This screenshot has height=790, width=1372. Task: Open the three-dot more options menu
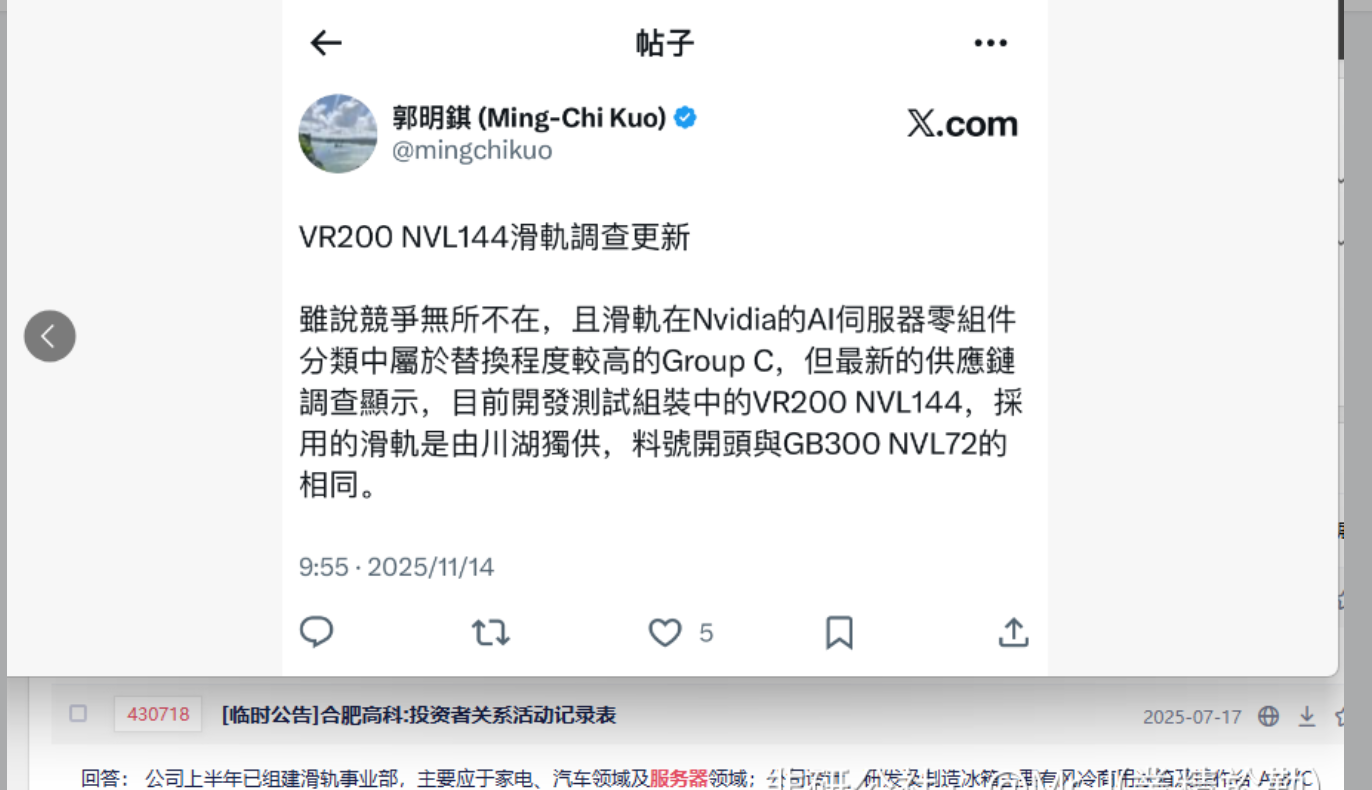[990, 43]
